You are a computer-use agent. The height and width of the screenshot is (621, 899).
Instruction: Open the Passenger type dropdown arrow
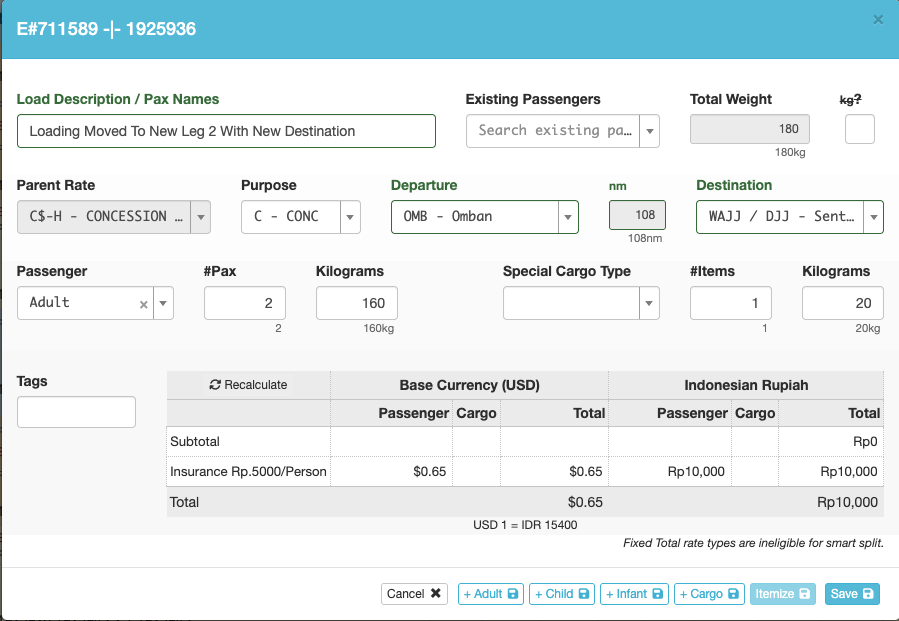click(163, 303)
